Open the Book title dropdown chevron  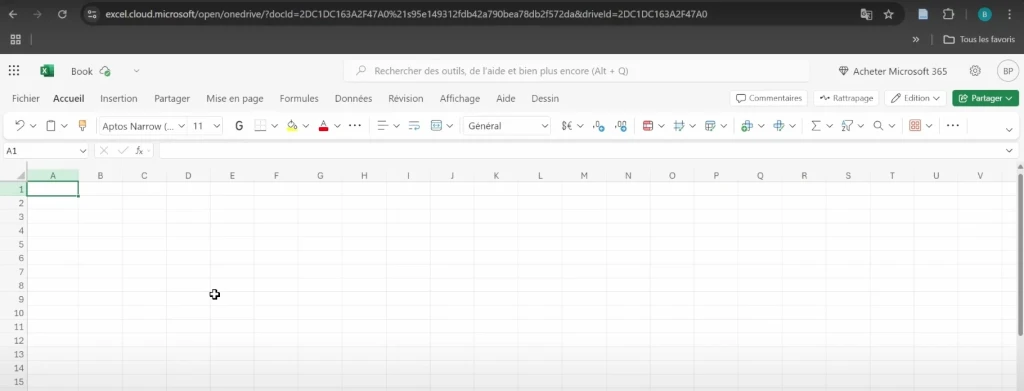pos(136,71)
